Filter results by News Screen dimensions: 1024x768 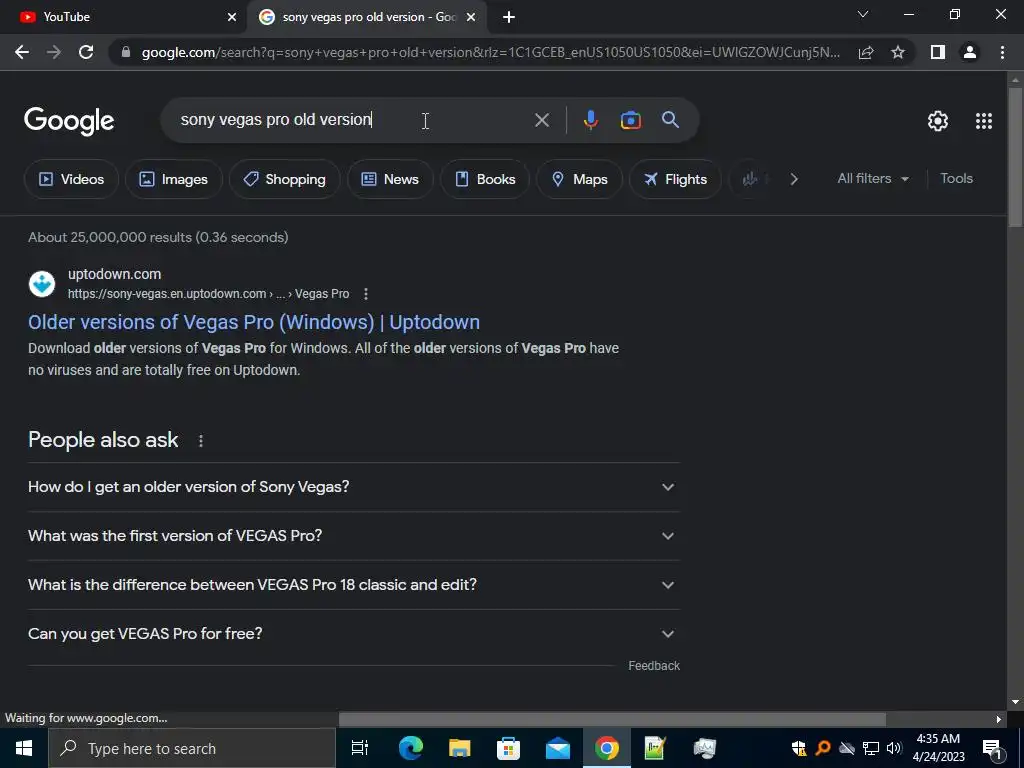tap(390, 179)
